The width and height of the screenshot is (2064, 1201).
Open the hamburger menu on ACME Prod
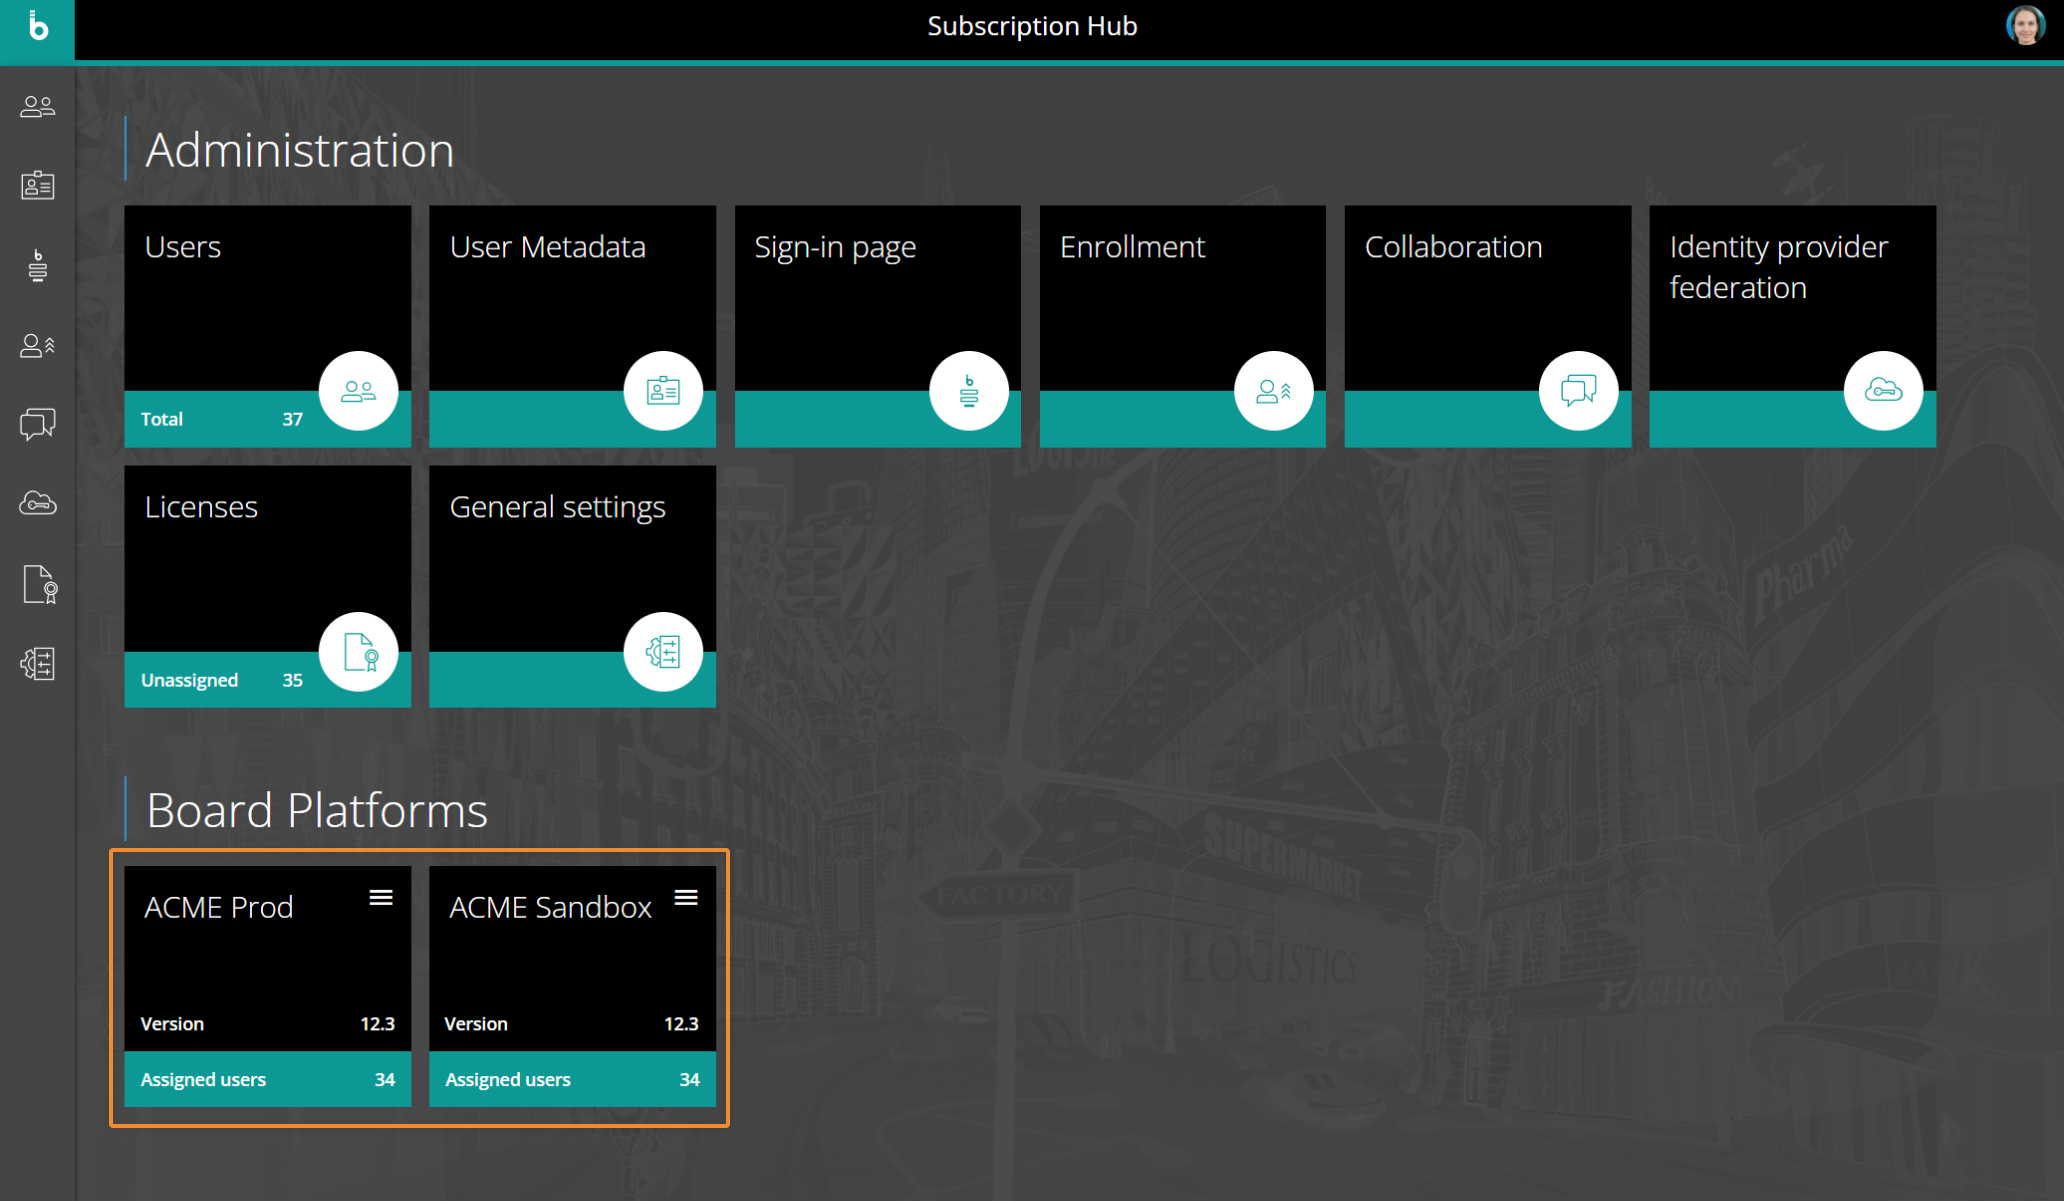381,898
